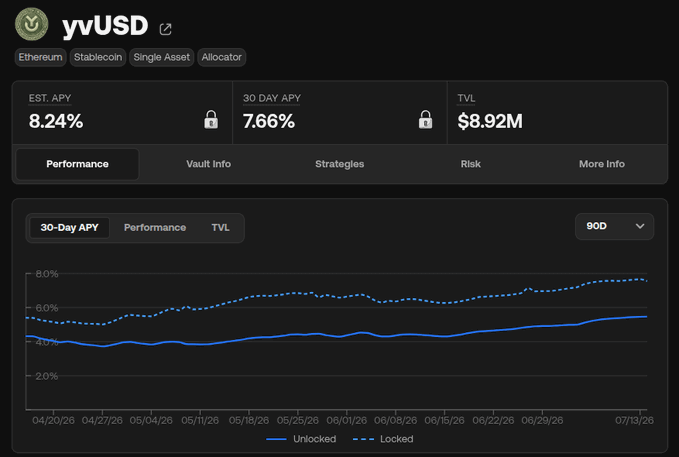The image size is (679, 457).
Task: Click the lock icon beside EST. APY
Action: (x=211, y=120)
